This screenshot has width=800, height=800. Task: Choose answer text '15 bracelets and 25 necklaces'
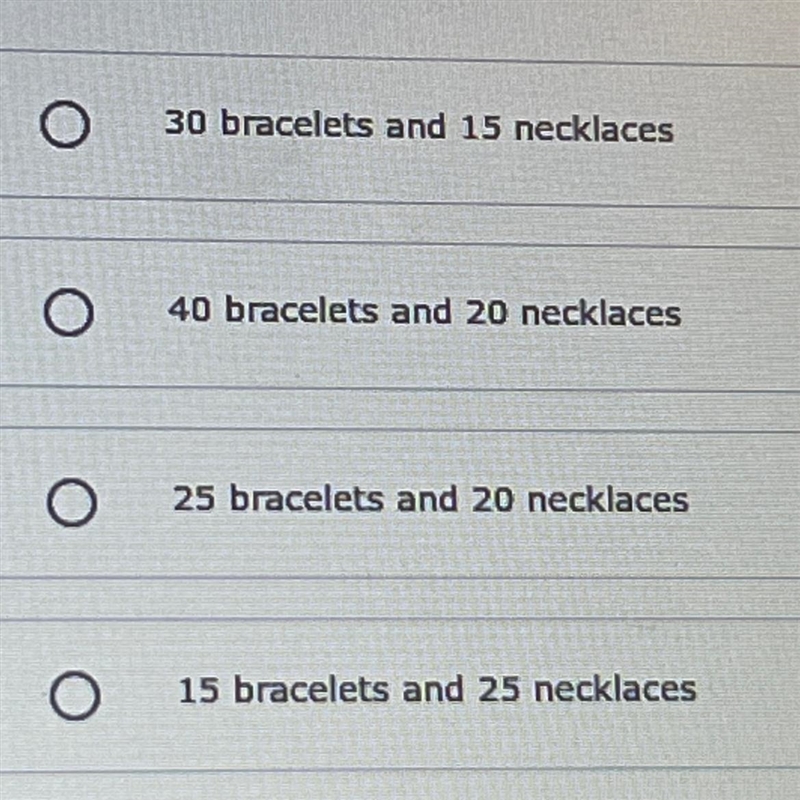[x=437, y=689]
